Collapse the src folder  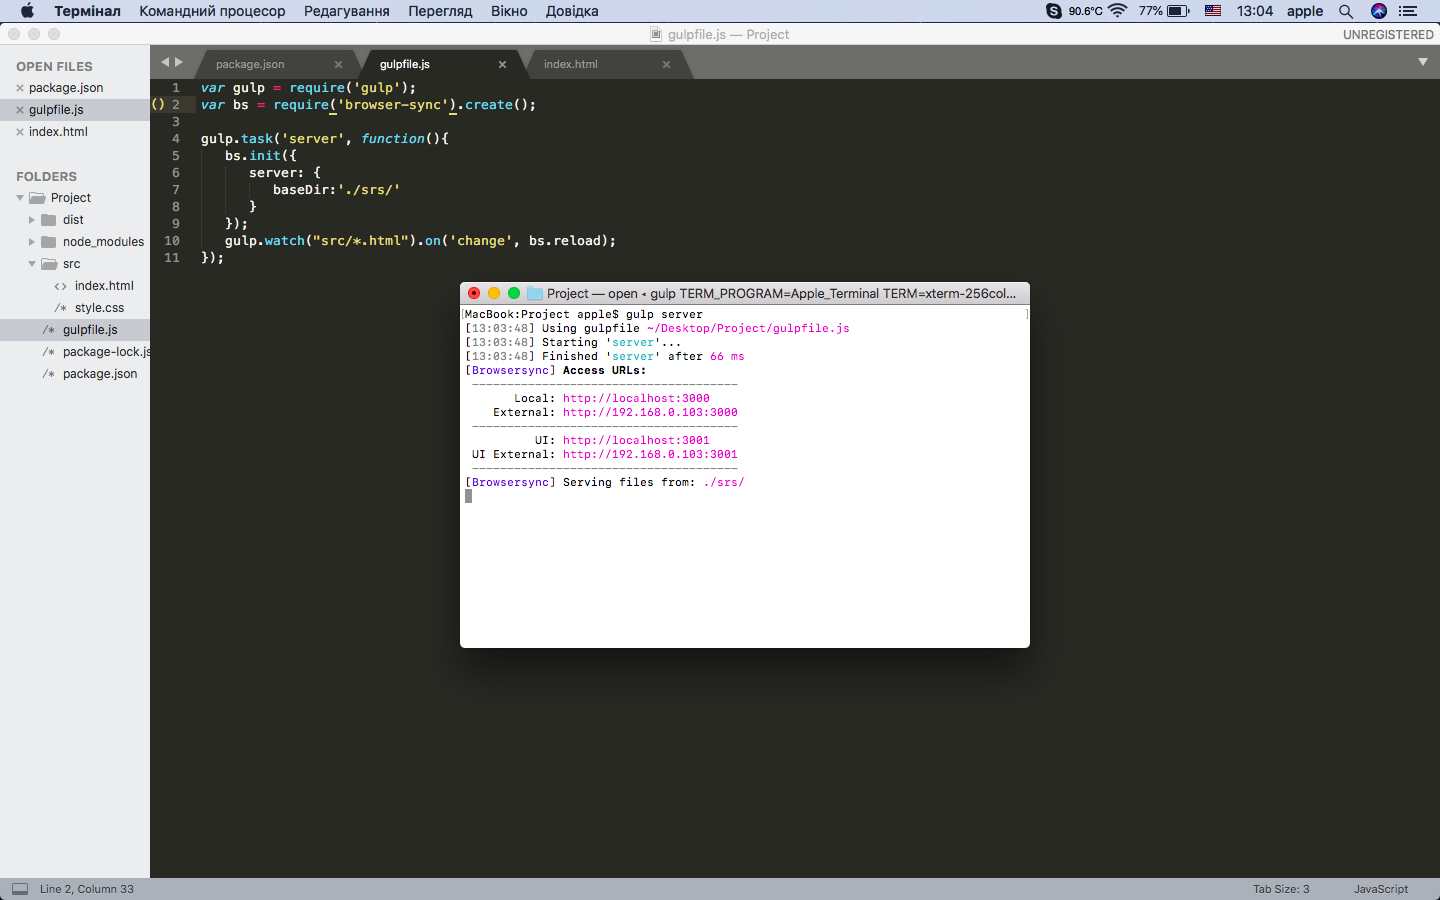tap(32, 264)
